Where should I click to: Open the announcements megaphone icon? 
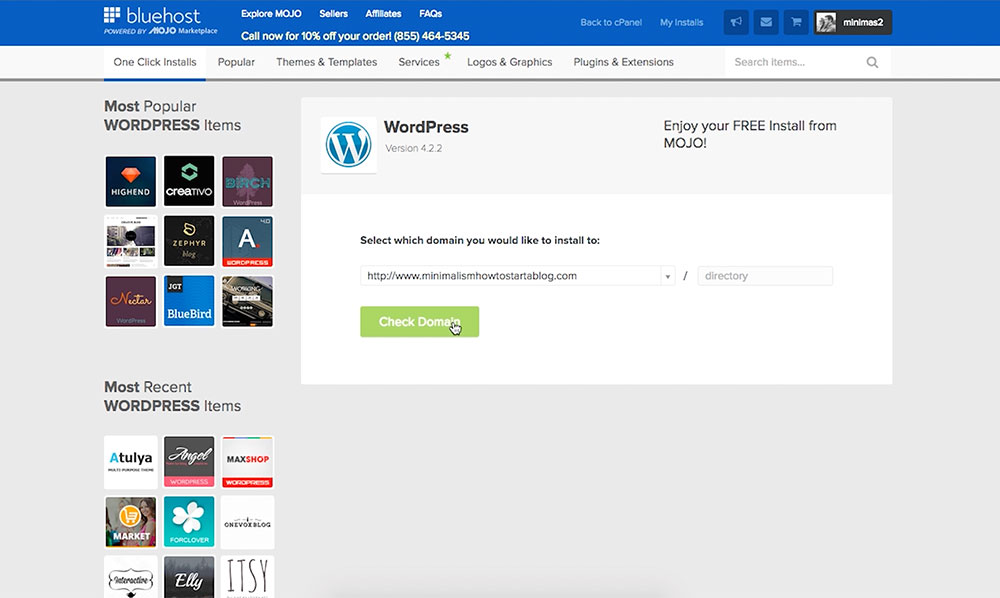click(736, 22)
